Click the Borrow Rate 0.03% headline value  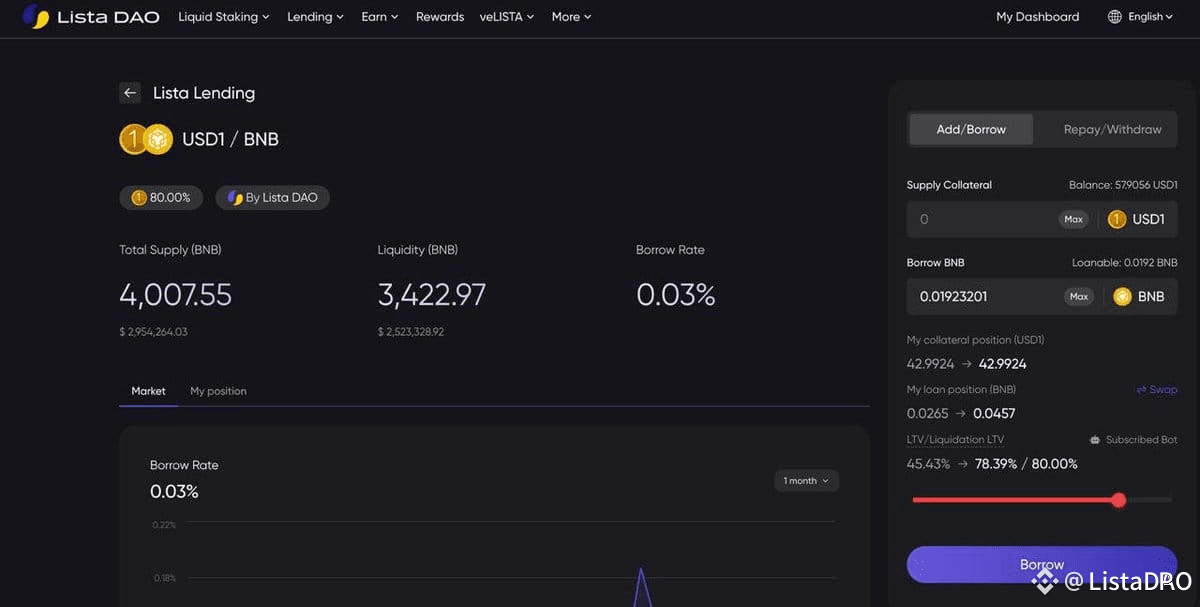(676, 295)
